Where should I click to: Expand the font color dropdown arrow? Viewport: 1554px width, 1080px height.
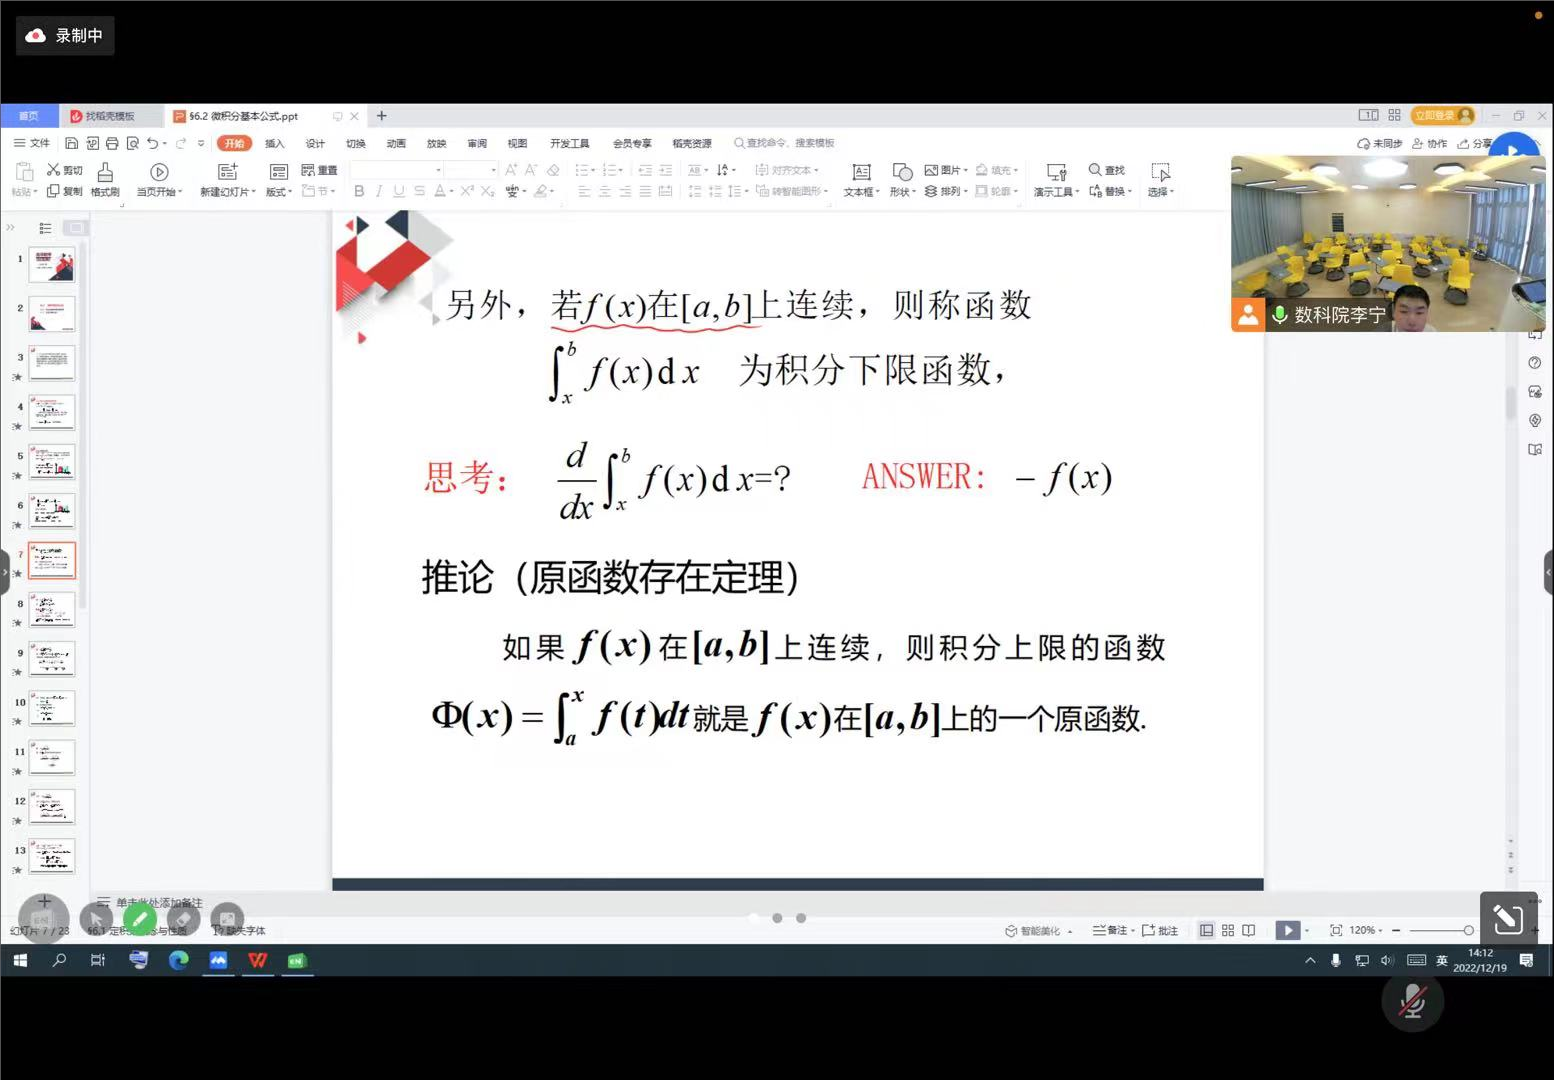[451, 191]
